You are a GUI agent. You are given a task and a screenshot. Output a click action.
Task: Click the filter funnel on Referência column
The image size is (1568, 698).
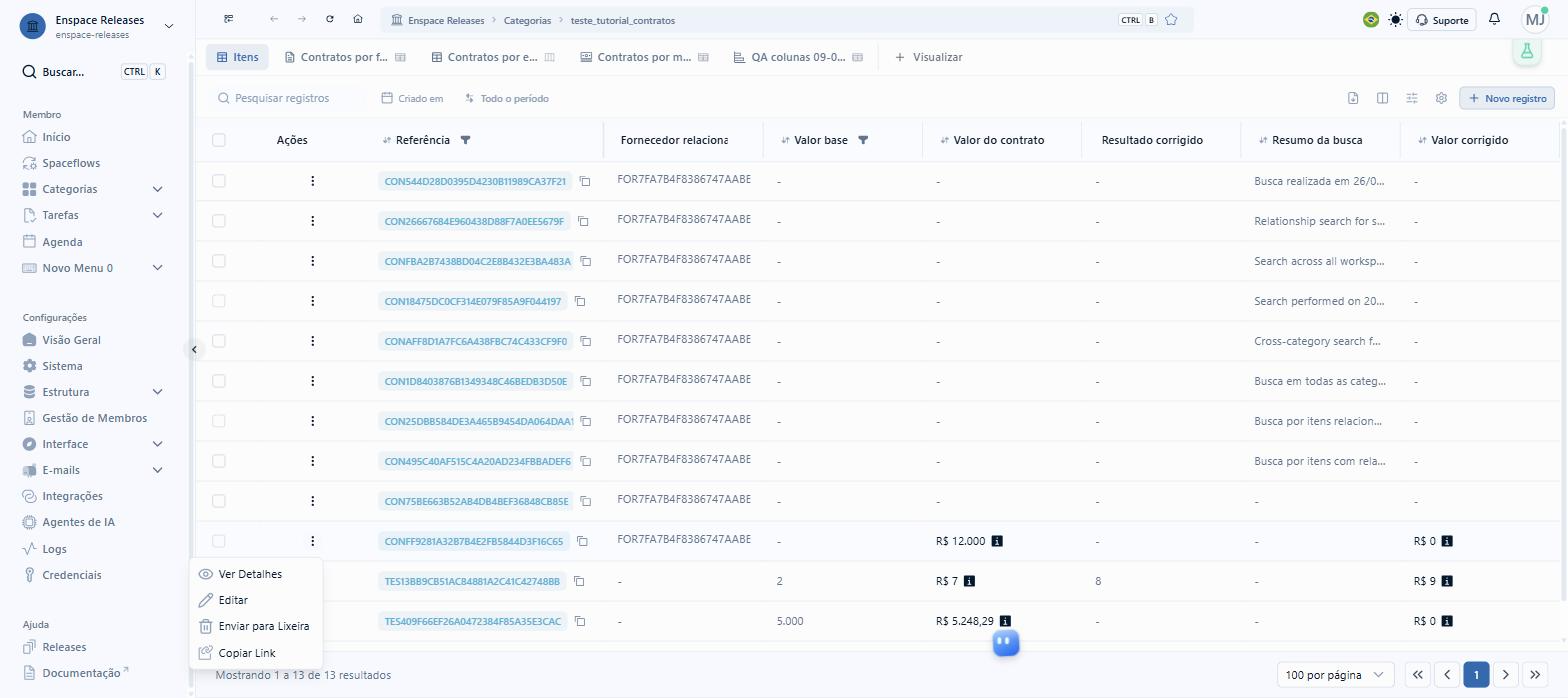click(465, 140)
